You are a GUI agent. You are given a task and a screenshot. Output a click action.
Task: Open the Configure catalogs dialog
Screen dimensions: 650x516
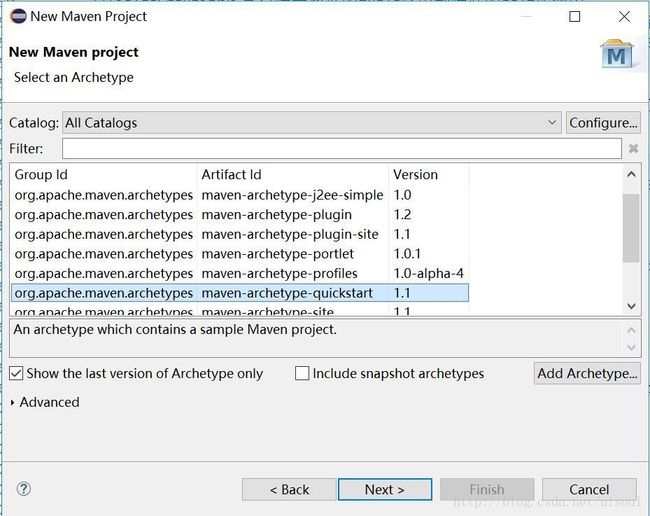[603, 123]
